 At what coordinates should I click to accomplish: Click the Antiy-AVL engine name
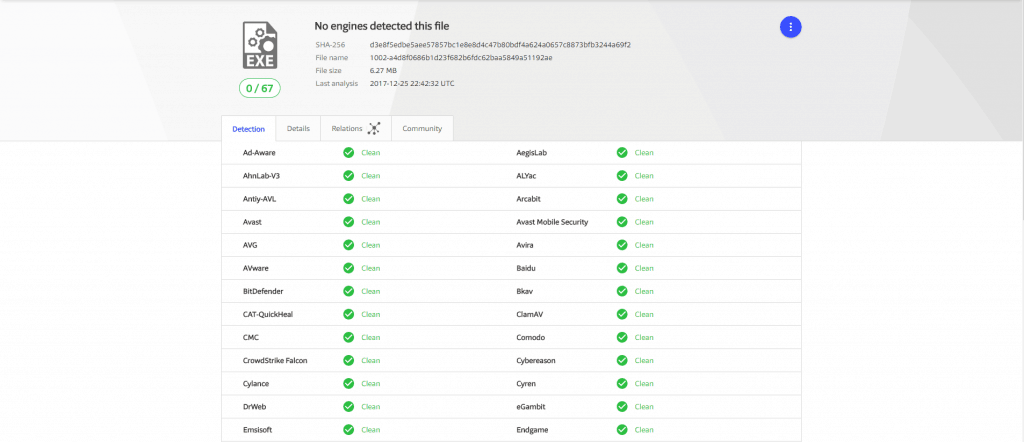[259, 198]
